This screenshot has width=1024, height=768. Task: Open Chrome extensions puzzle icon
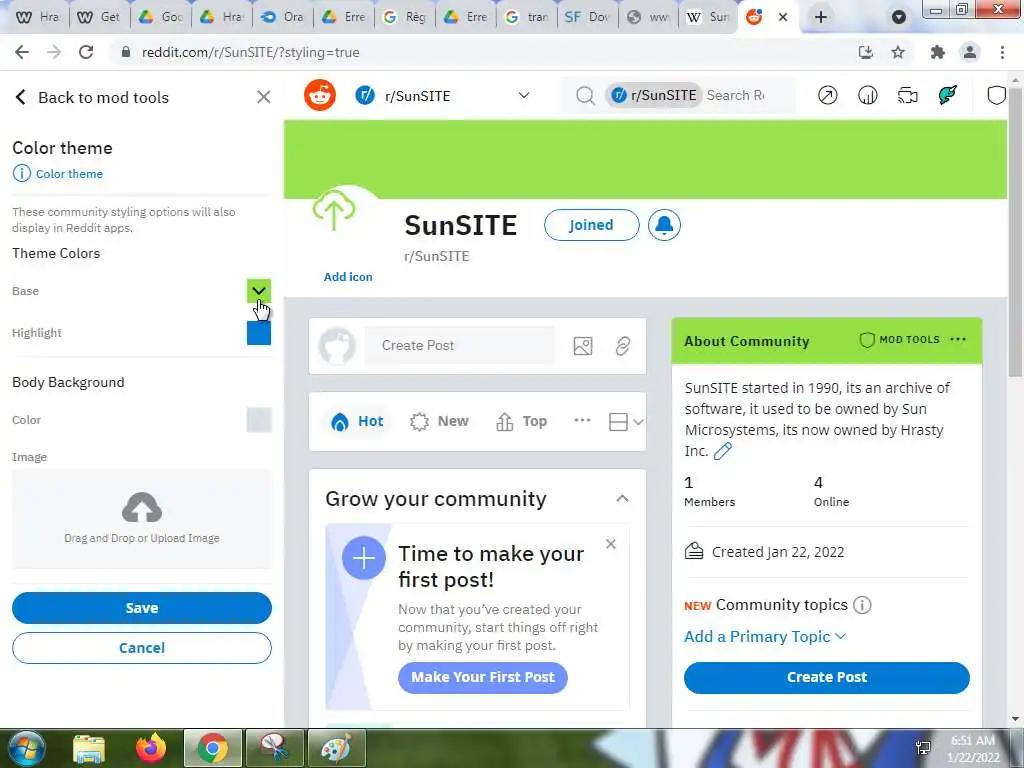(x=938, y=52)
